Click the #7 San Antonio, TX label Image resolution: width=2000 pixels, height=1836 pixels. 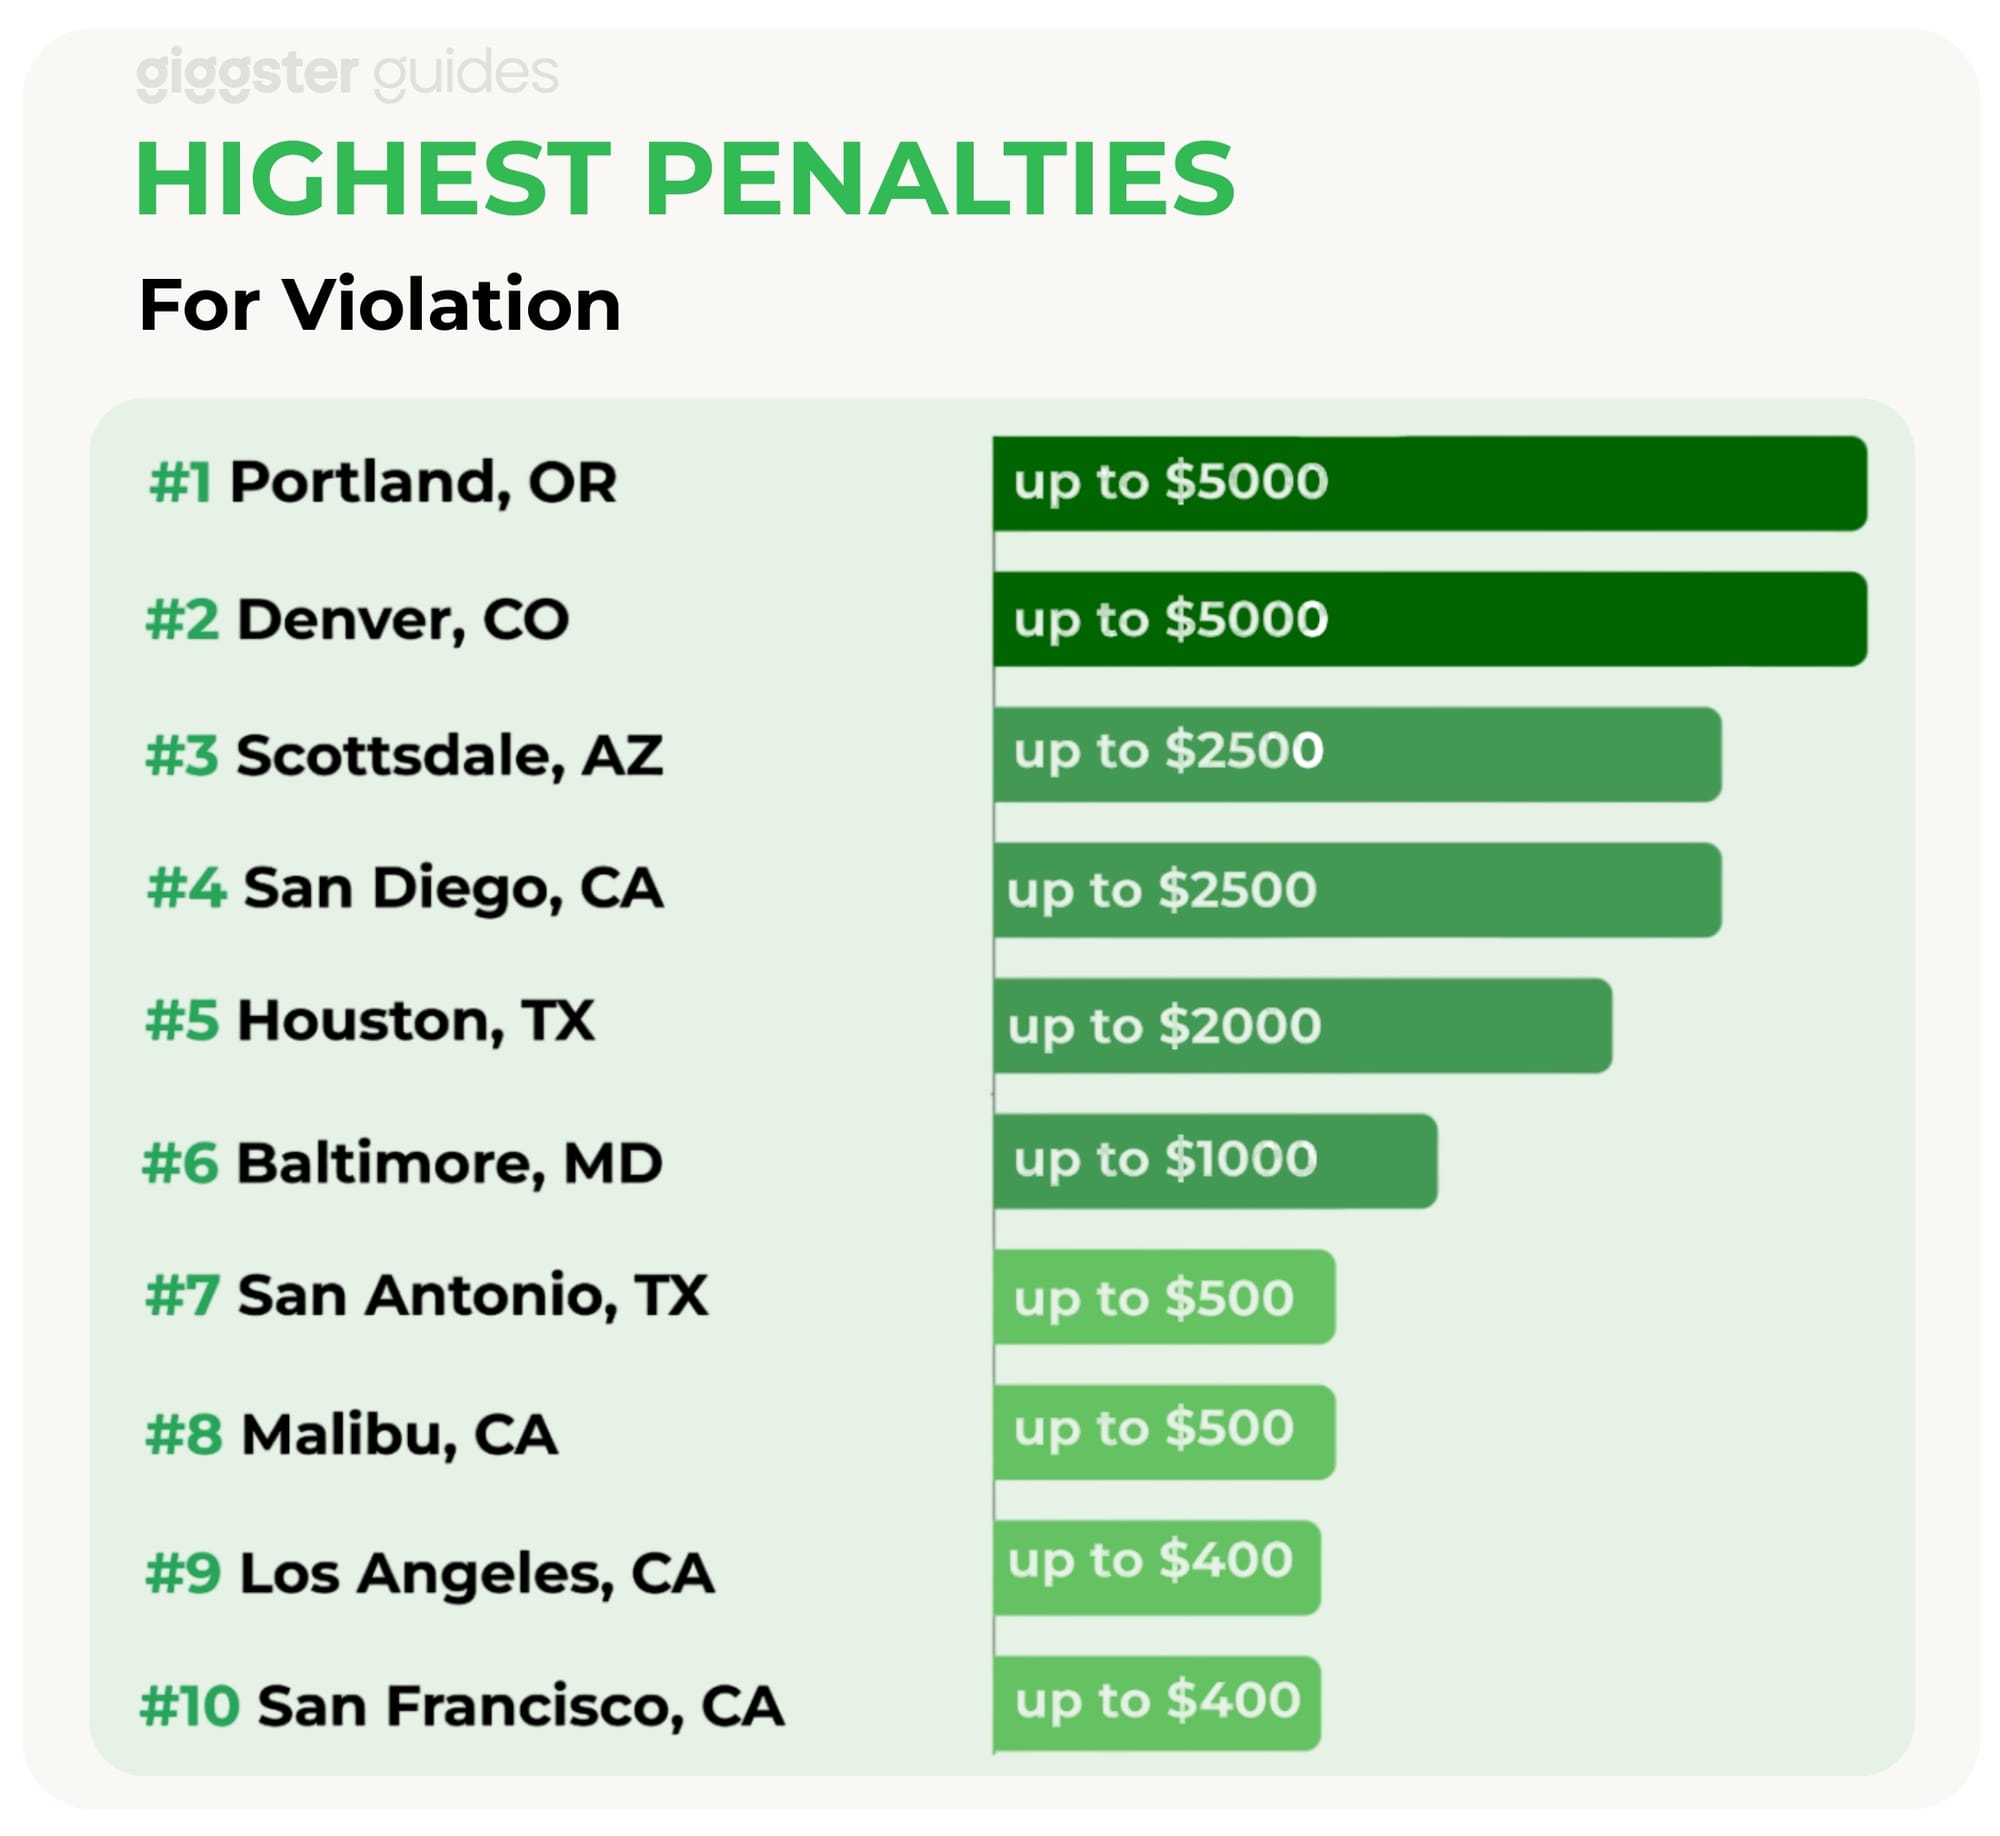427,1296
